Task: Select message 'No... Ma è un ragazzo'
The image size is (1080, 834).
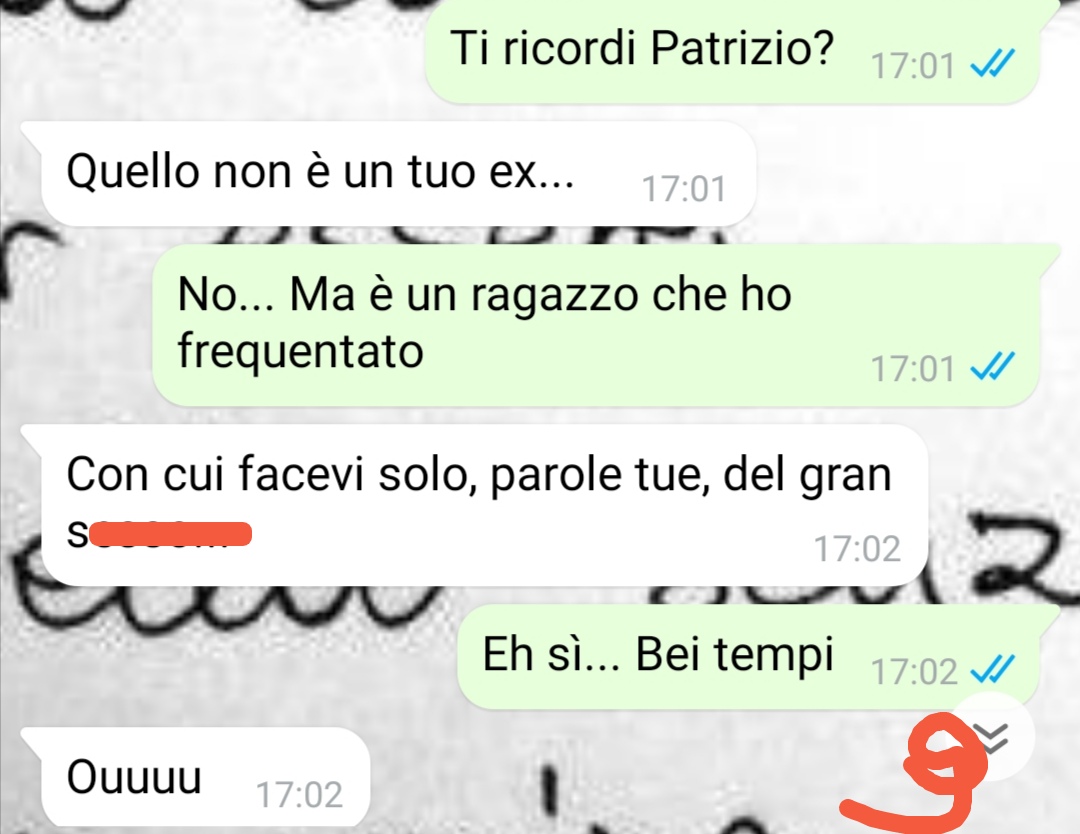Action: tap(596, 324)
